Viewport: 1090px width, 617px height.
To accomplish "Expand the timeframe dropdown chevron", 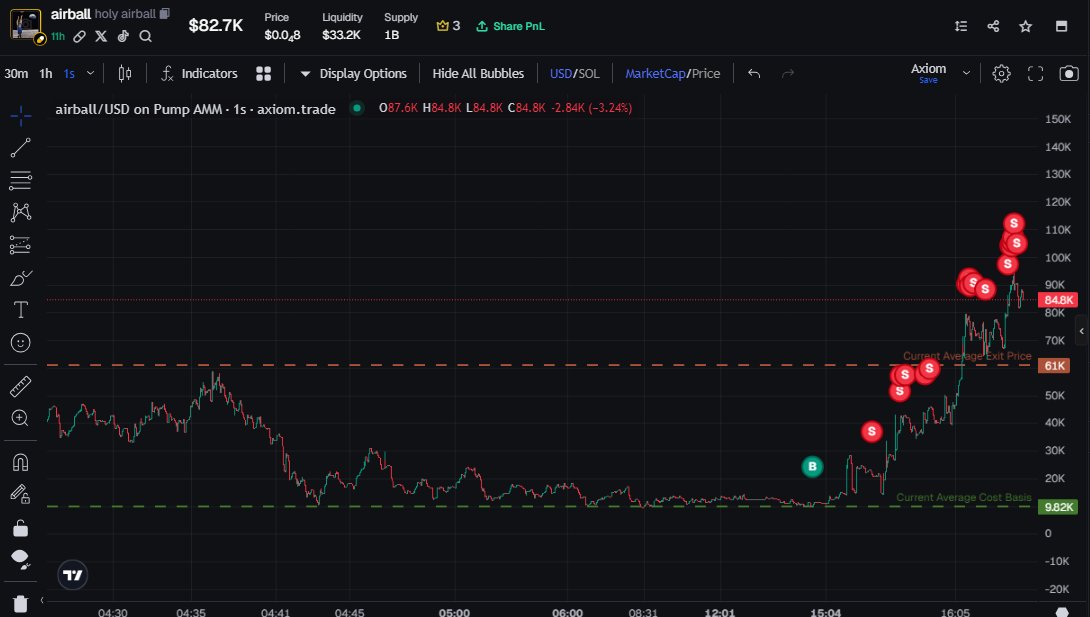I will (x=90, y=74).
